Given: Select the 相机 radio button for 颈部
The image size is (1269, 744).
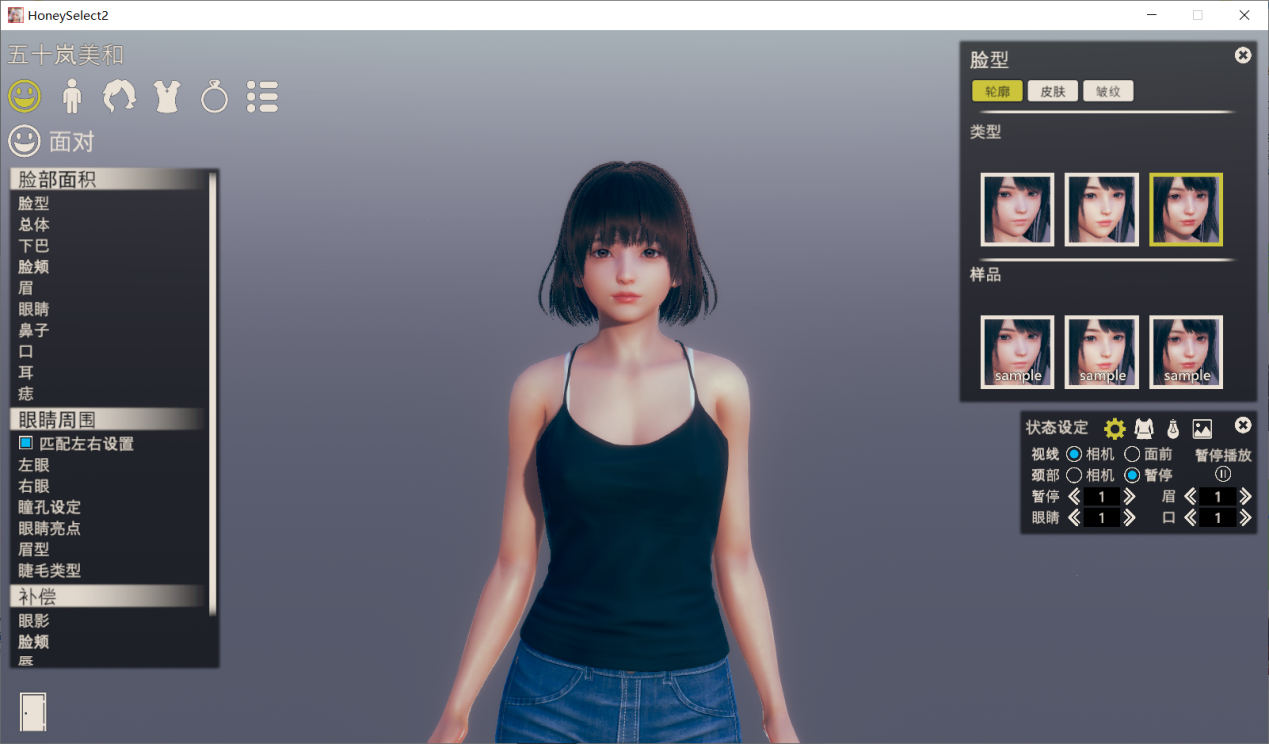Looking at the screenshot, I should tap(1072, 475).
